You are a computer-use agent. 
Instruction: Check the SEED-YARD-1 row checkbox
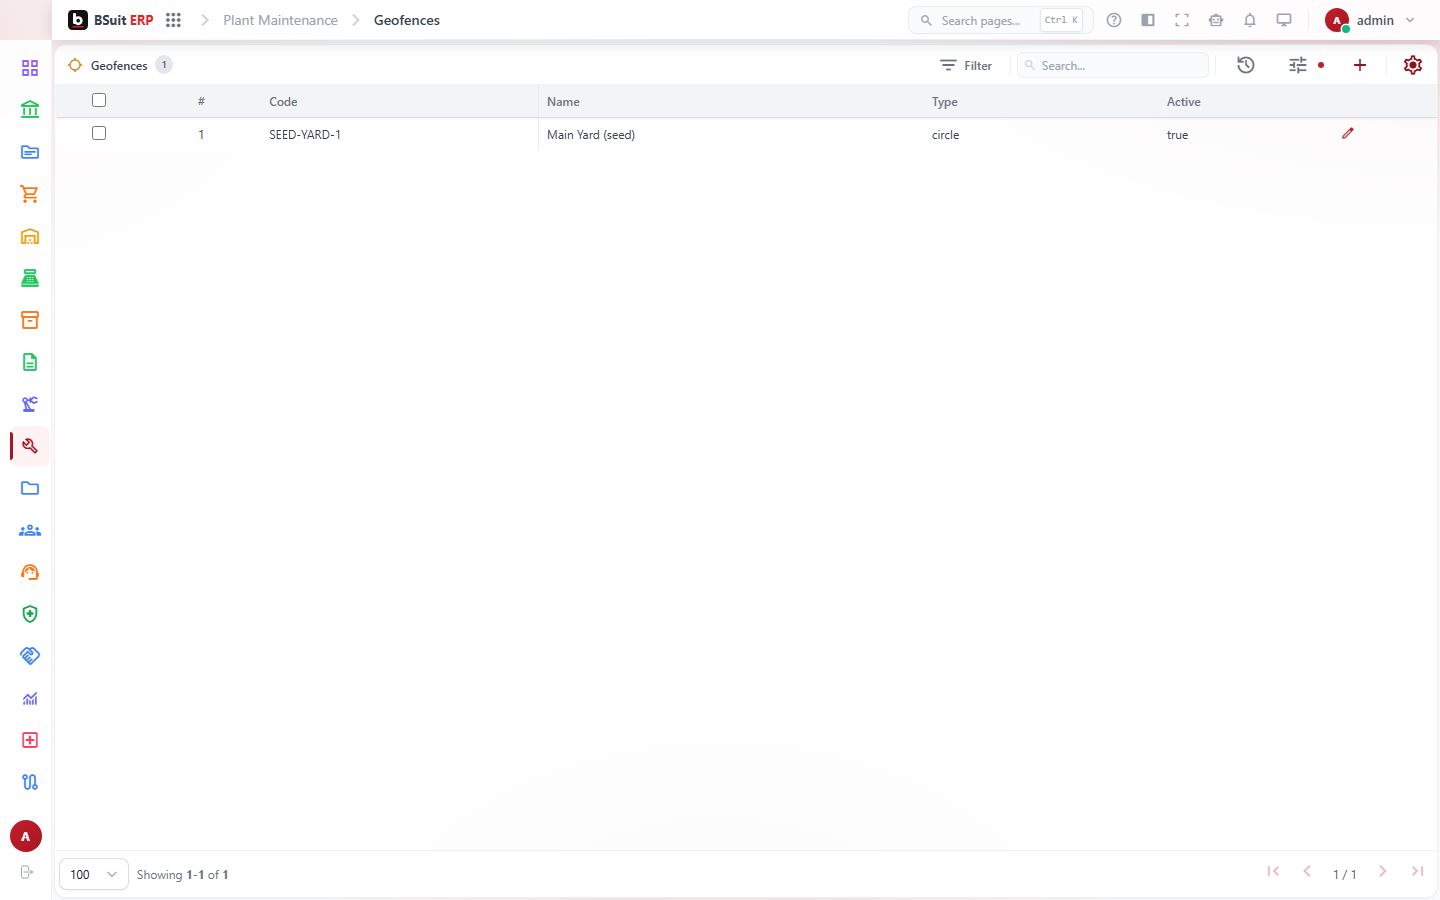(x=99, y=133)
